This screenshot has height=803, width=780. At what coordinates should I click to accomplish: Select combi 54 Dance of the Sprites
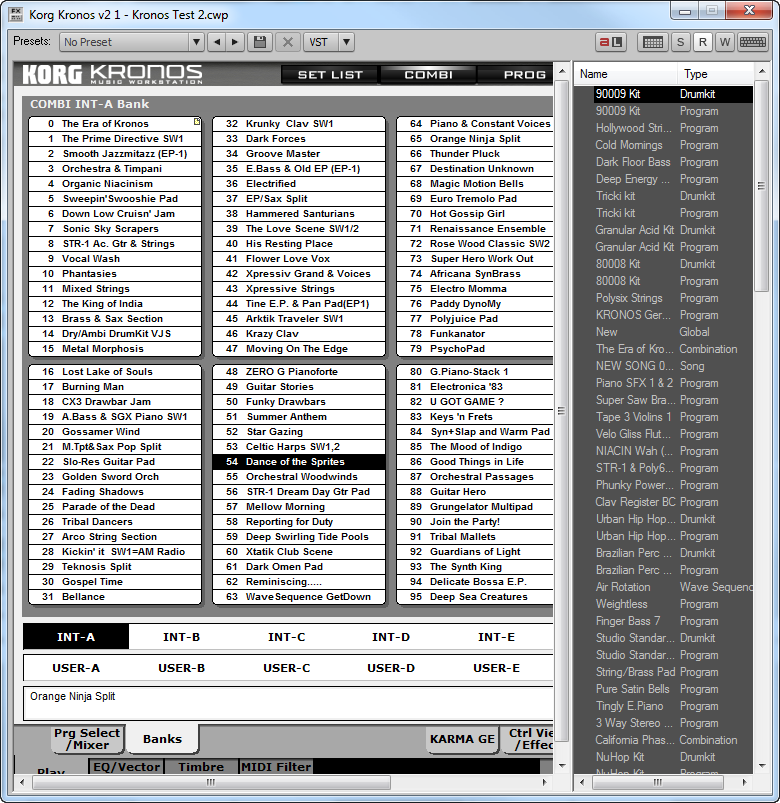click(x=299, y=461)
